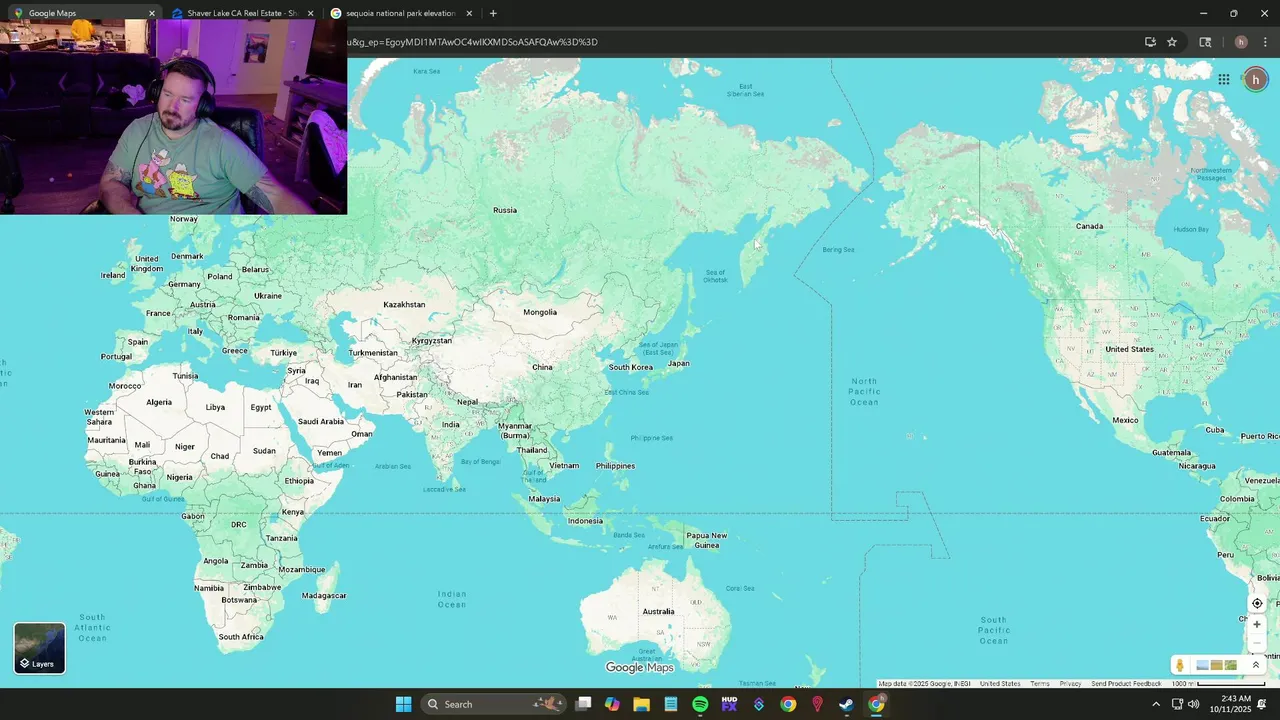Screen dimensions: 1280x720
Task: Switch to the sequoia national park elevation tab
Action: pos(400,13)
